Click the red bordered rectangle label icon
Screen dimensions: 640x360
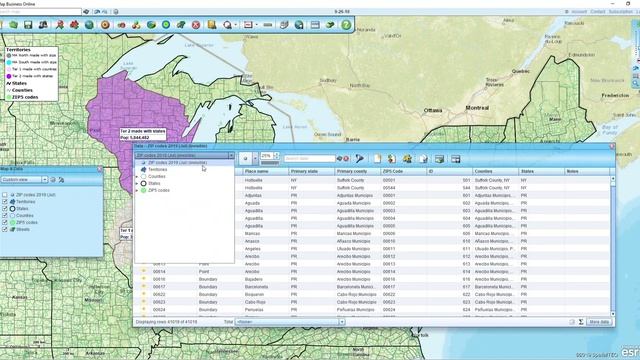coord(248,25)
